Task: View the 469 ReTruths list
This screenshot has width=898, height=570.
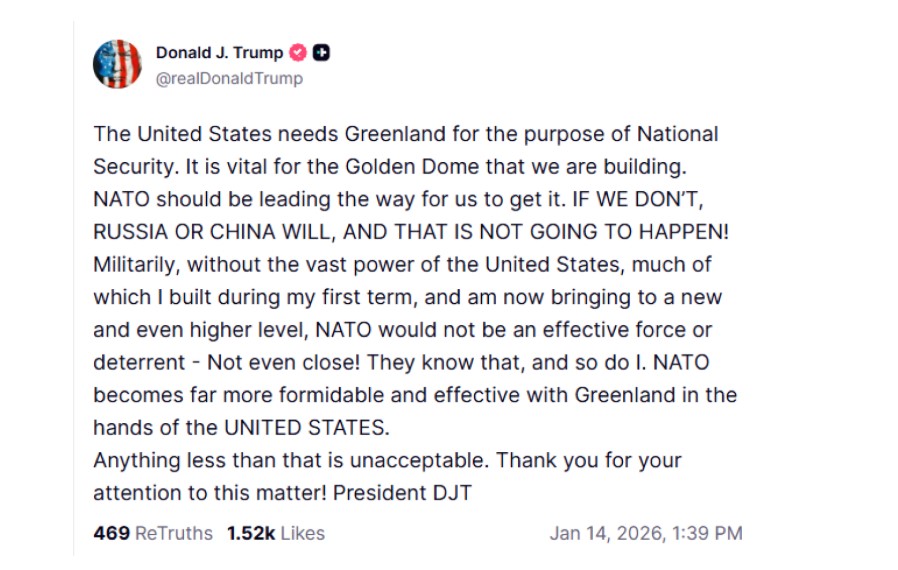Action: tap(111, 533)
